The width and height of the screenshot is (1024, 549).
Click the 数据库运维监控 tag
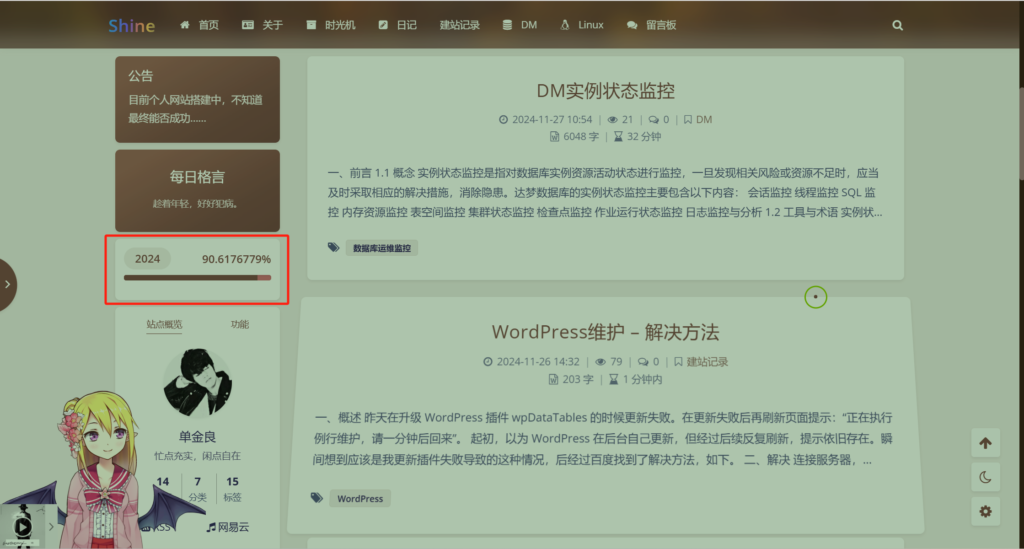381,247
